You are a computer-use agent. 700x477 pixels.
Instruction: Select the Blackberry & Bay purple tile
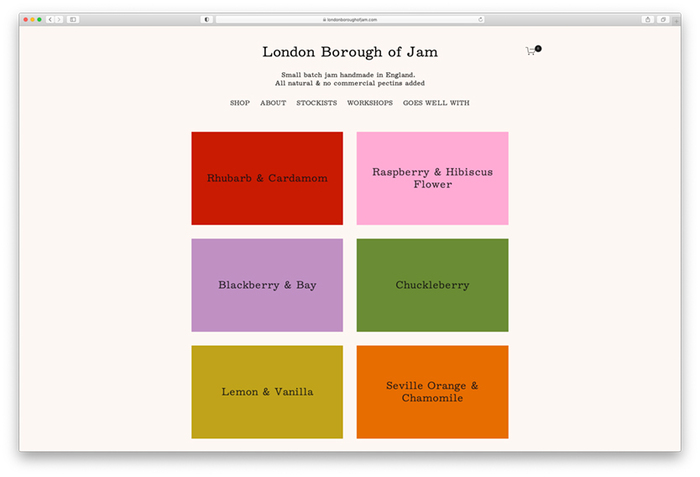pos(267,285)
